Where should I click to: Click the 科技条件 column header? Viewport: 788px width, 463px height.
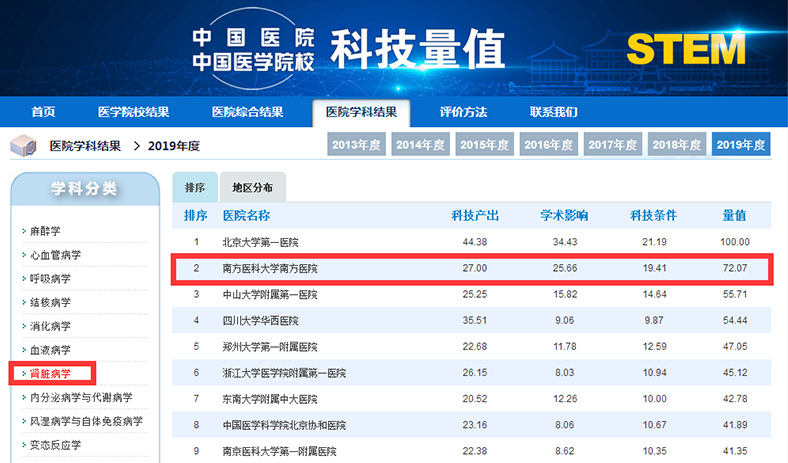654,216
